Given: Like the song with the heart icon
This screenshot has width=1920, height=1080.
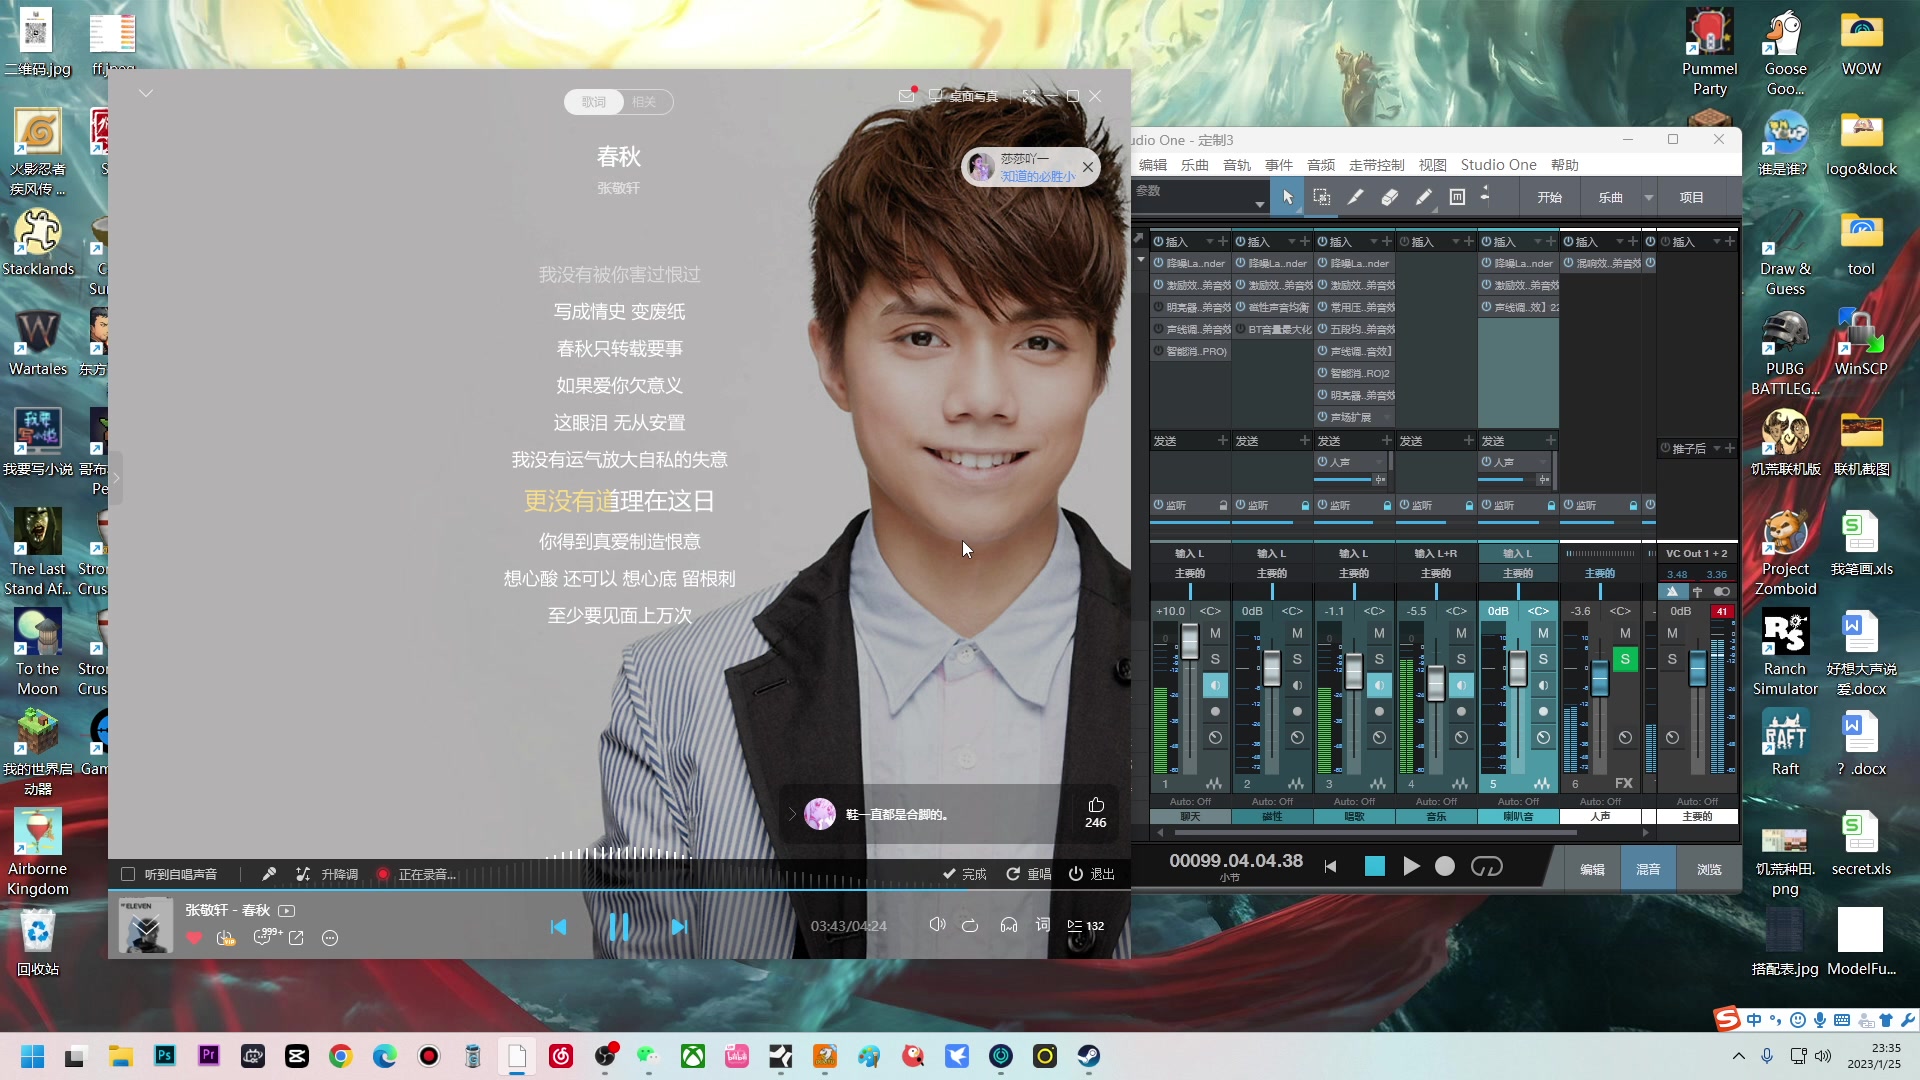Looking at the screenshot, I should [194, 938].
